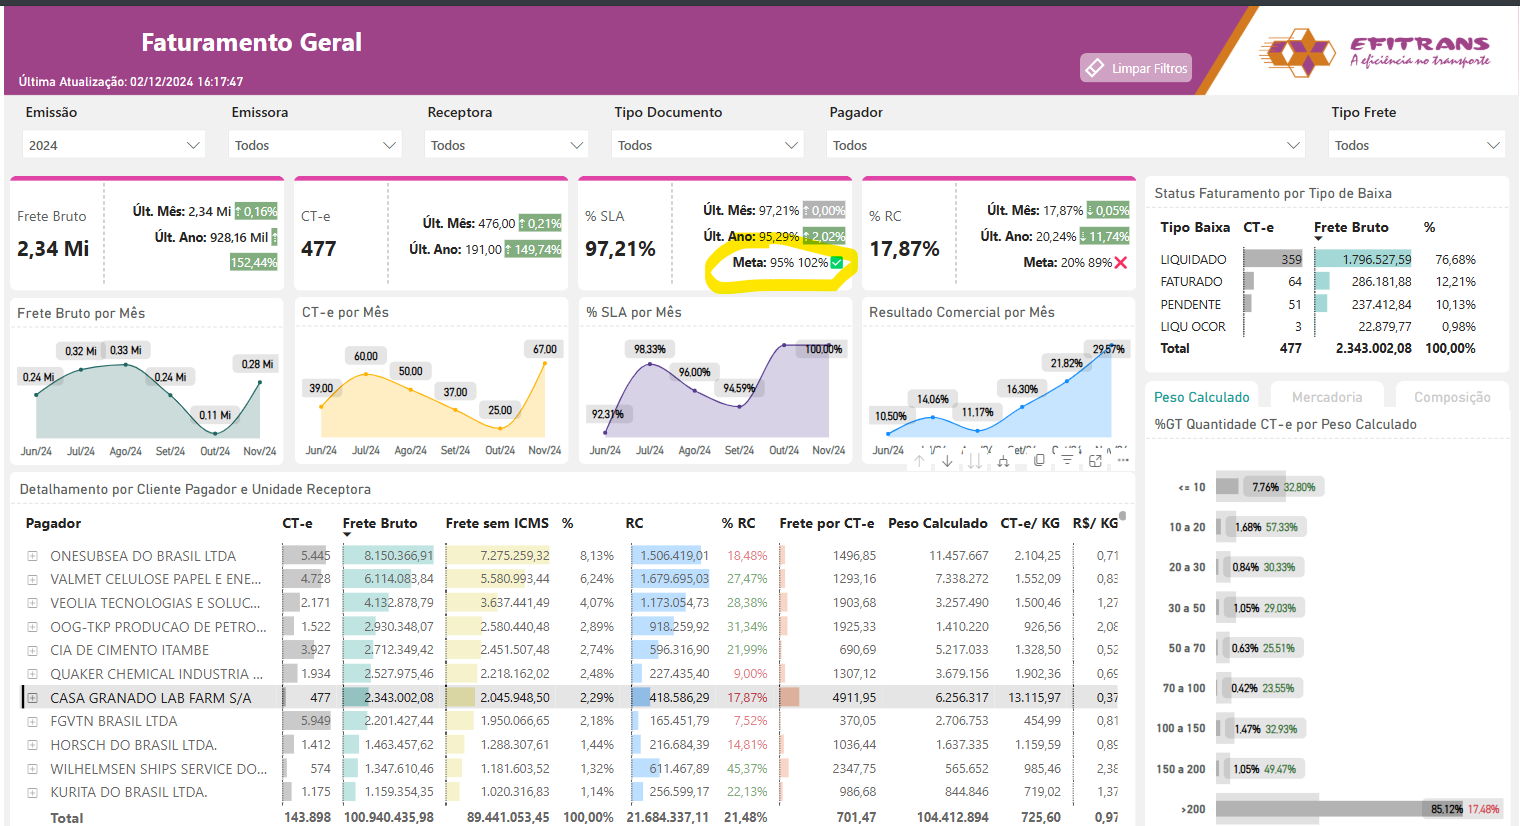Click the 0.11 Mi point in Frete Bruto chart
The width and height of the screenshot is (1520, 826).
coord(215,433)
